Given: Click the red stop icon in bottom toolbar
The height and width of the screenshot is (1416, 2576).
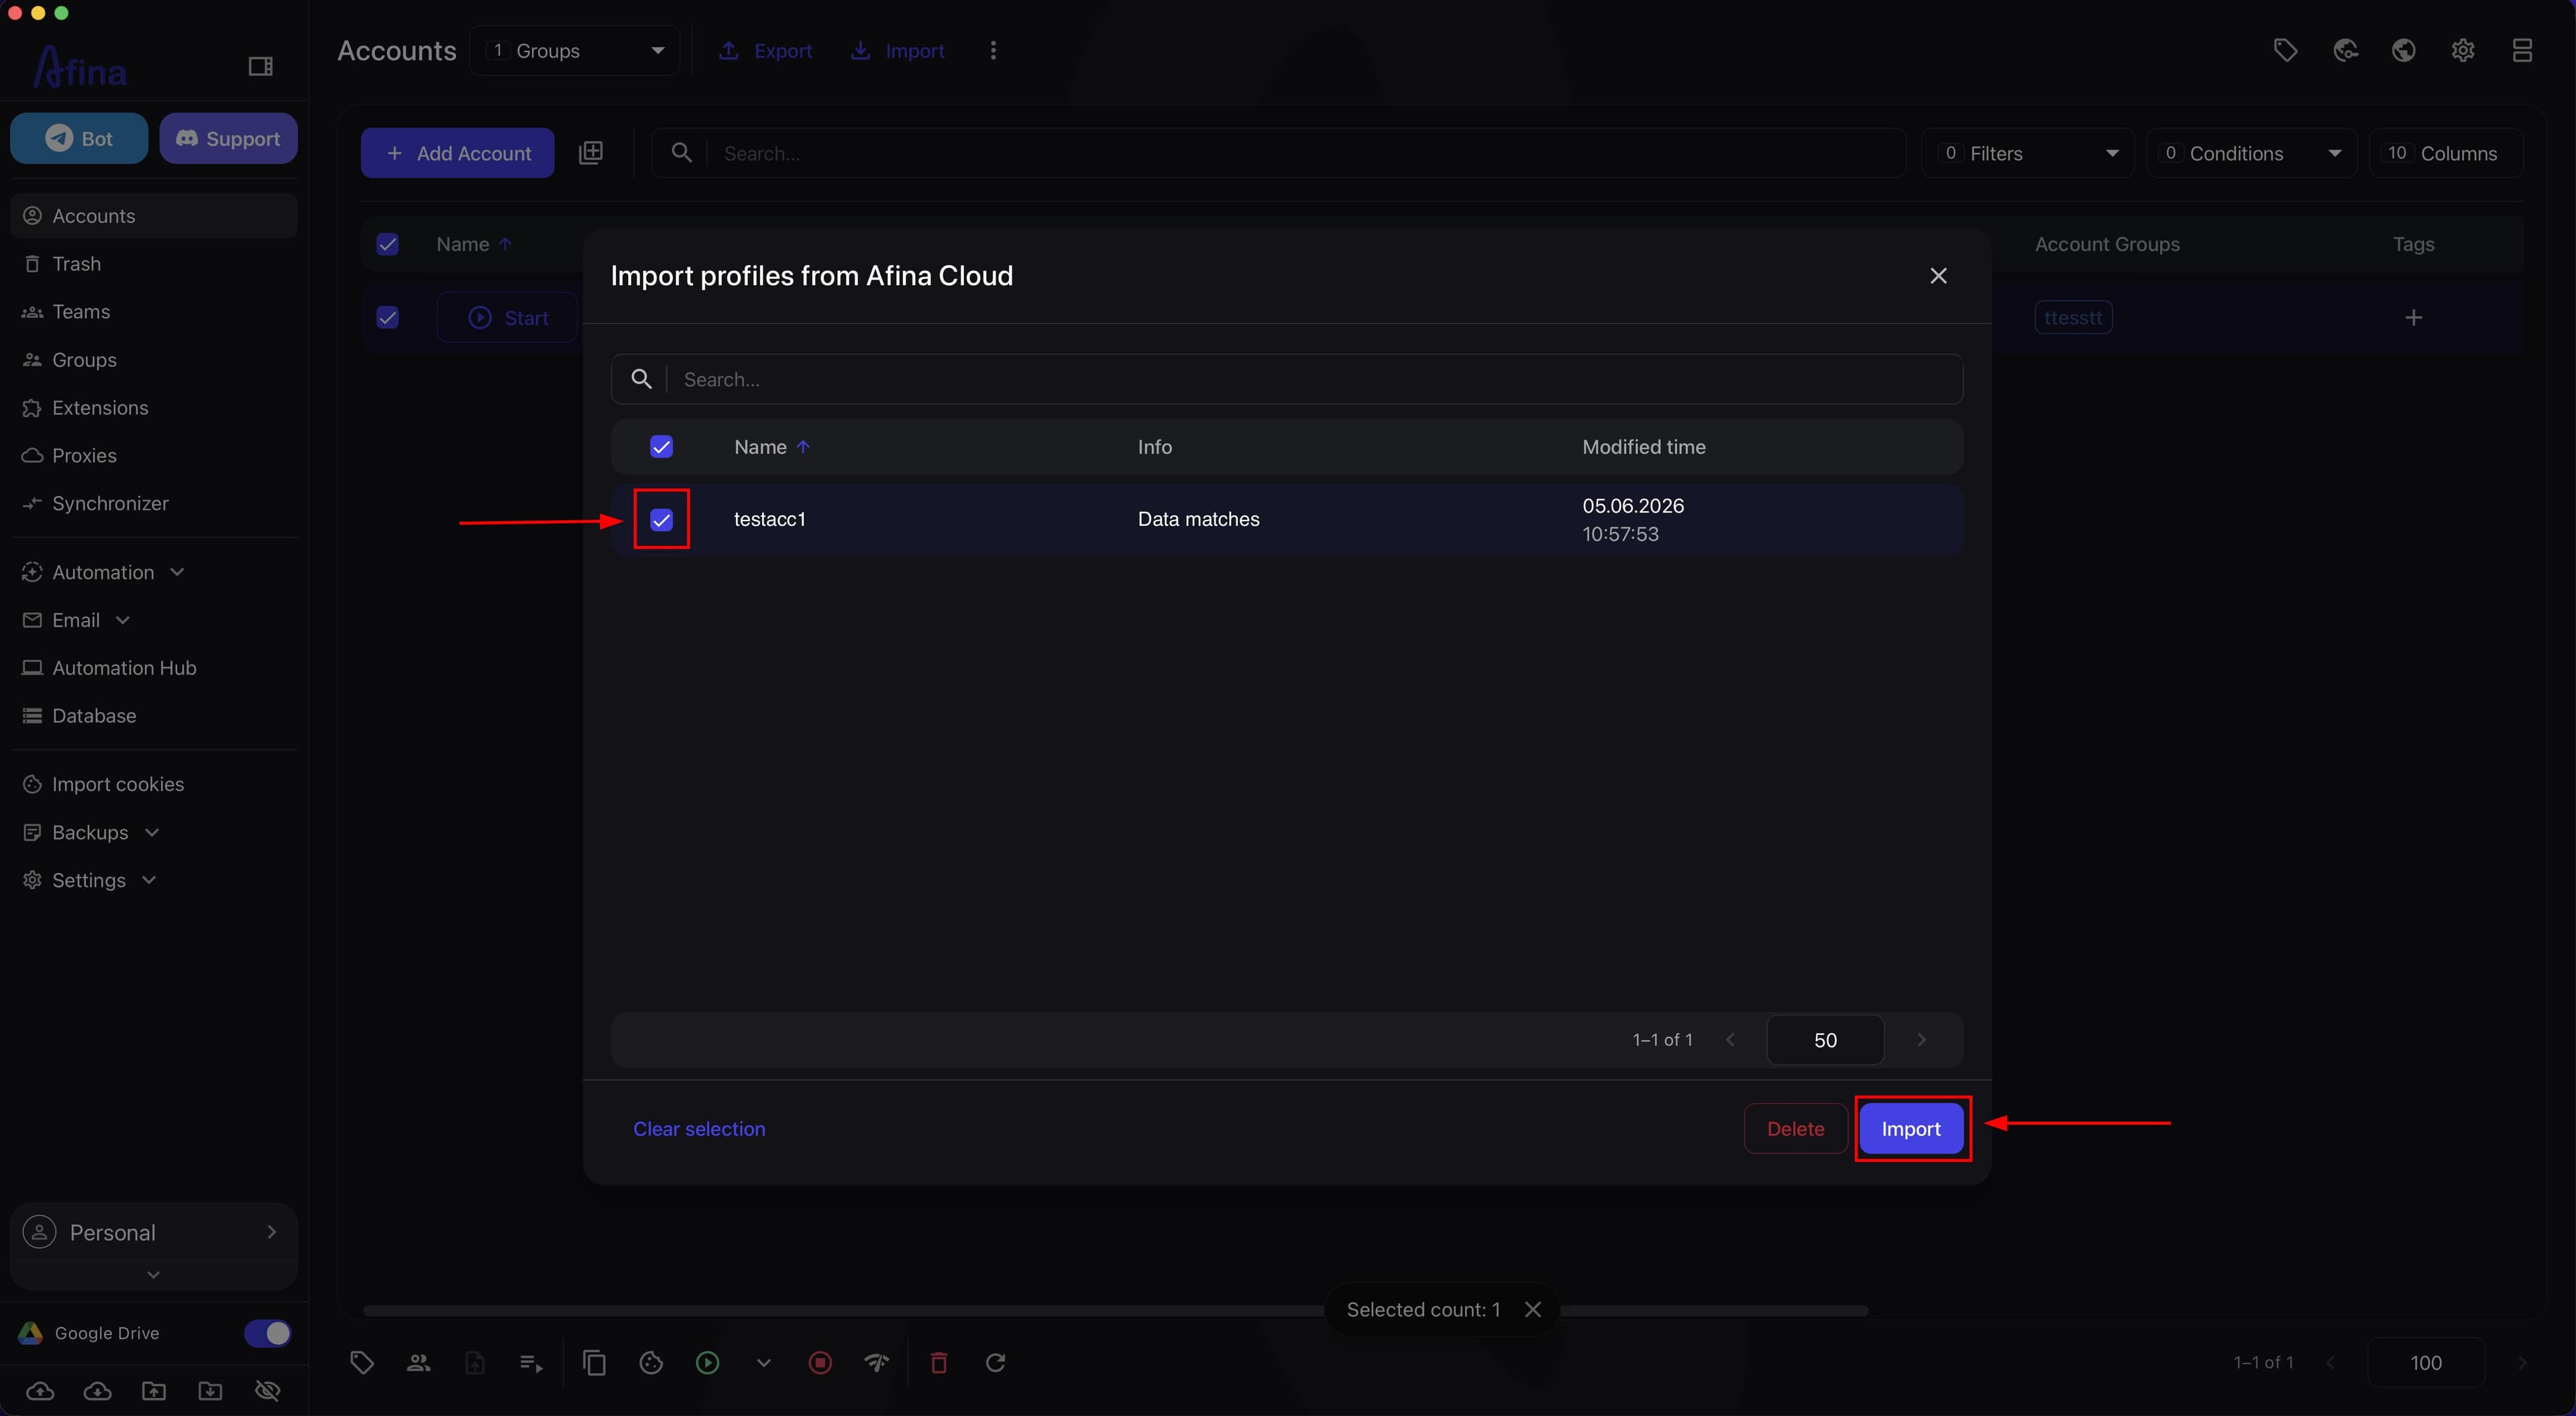Looking at the screenshot, I should click(x=820, y=1362).
